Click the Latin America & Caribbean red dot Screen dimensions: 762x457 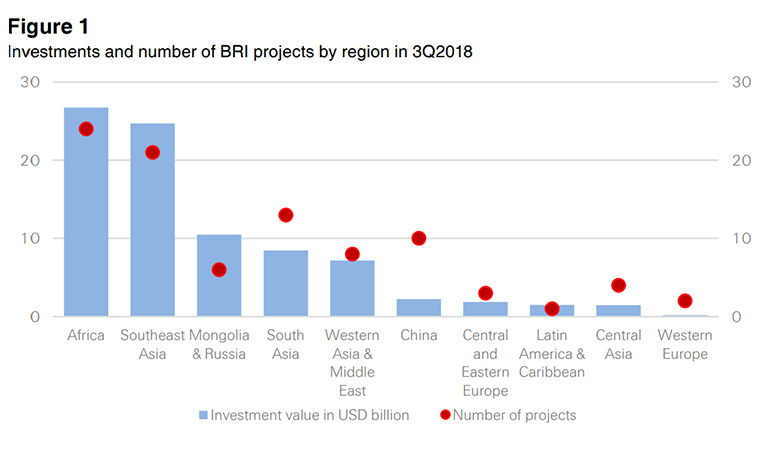[551, 309]
